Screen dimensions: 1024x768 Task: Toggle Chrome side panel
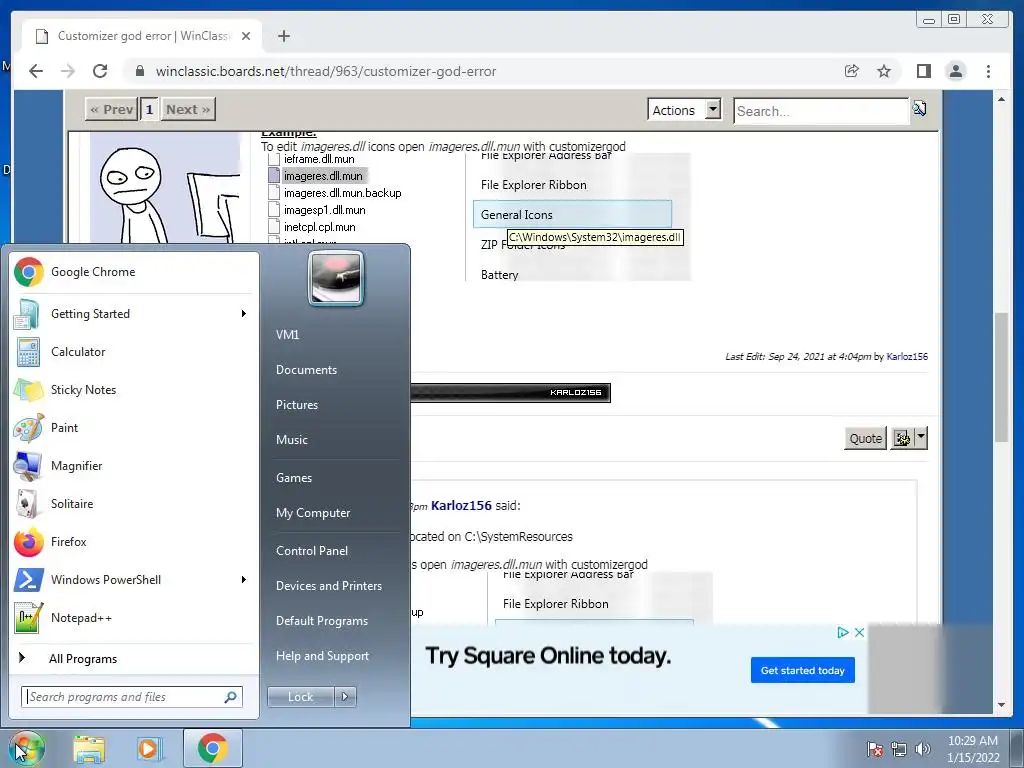[x=923, y=71]
